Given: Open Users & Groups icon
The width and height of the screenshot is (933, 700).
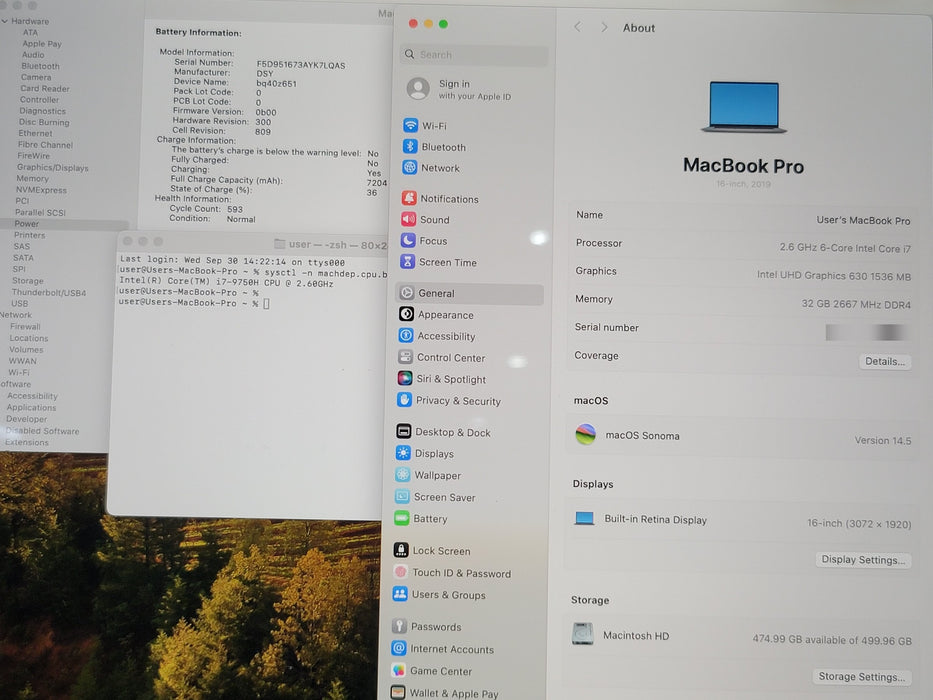Looking at the screenshot, I should 400,594.
